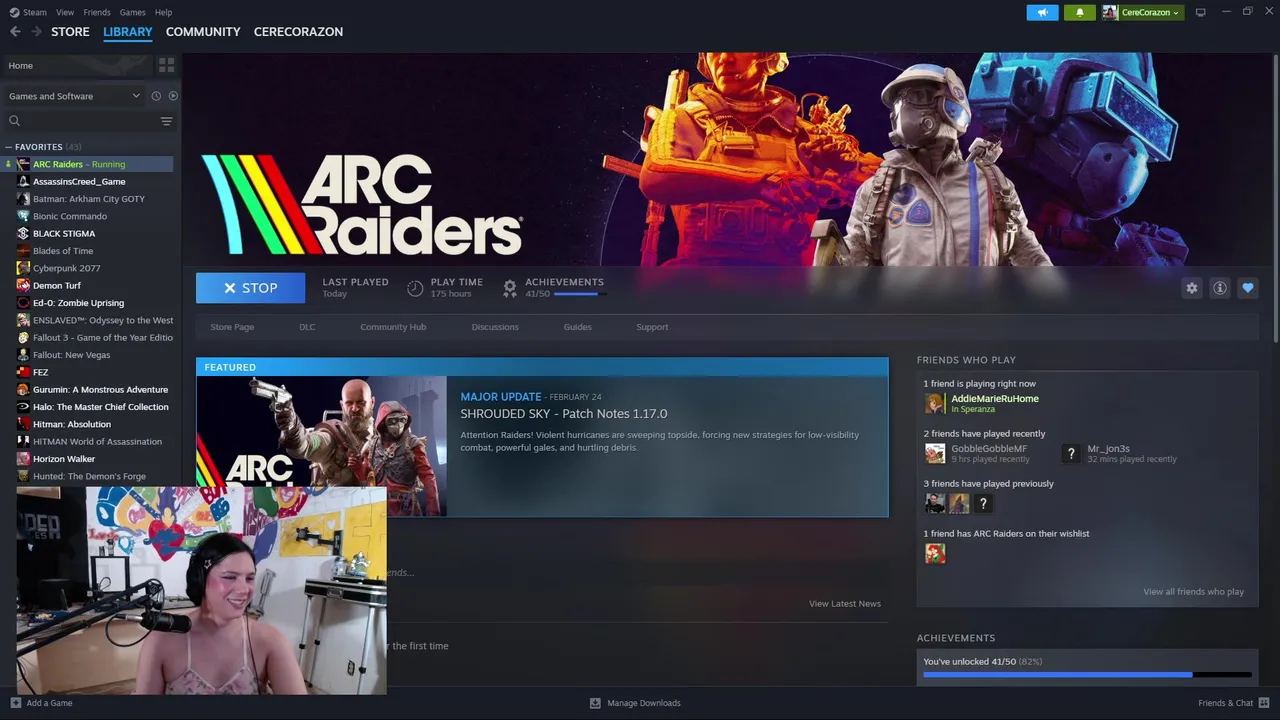Screen dimensions: 1280x720
Task: Open the CERECORAZON profile tab
Action: pyautogui.click(x=298, y=31)
